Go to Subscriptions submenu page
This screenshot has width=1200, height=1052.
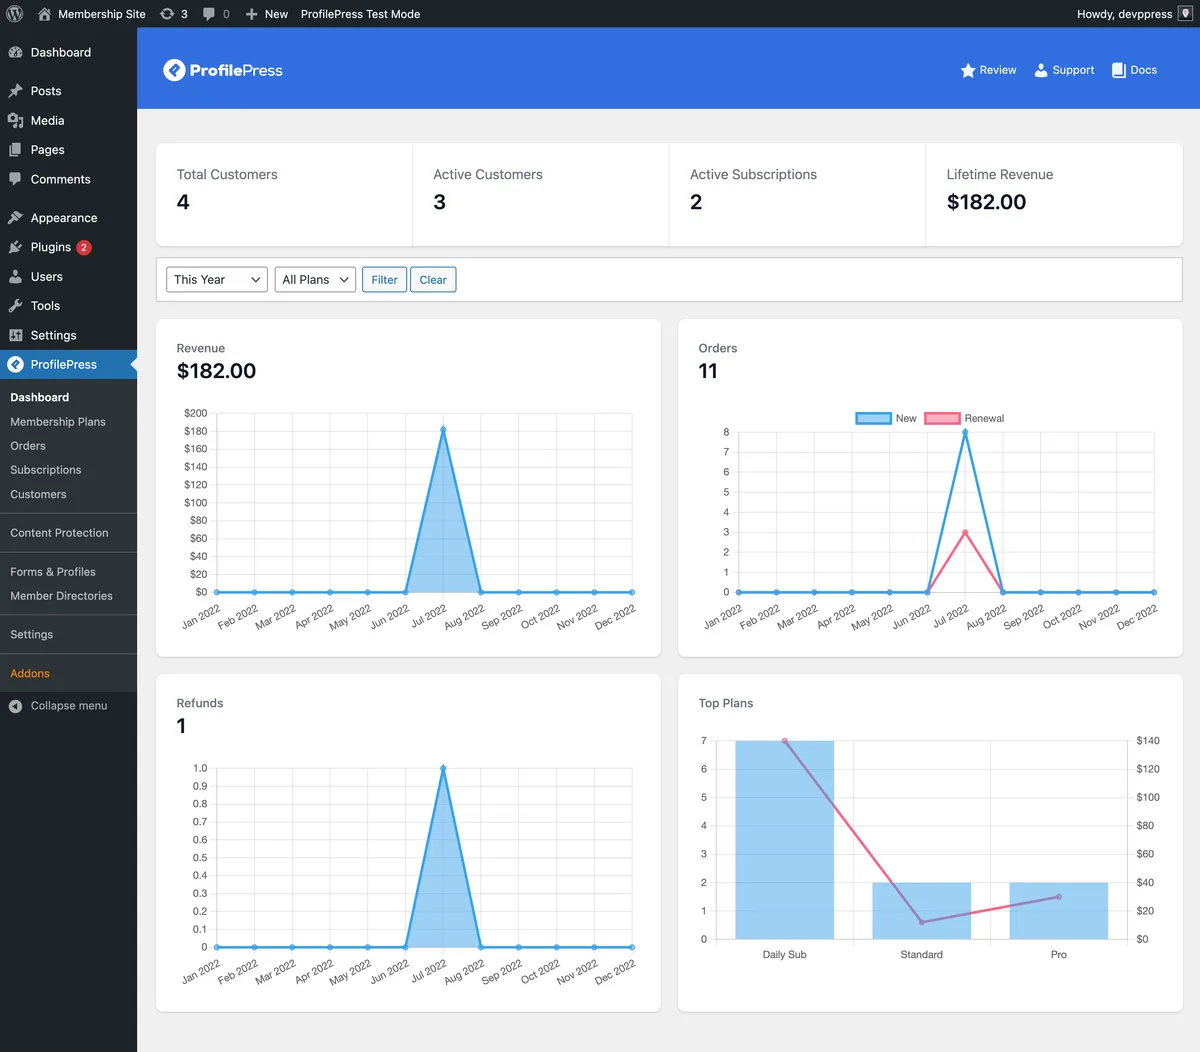tap(46, 470)
